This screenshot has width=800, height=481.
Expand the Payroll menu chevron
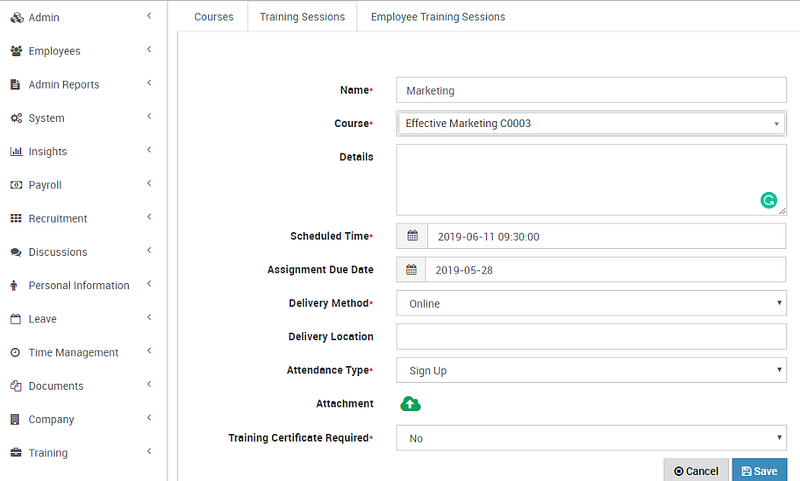click(149, 184)
